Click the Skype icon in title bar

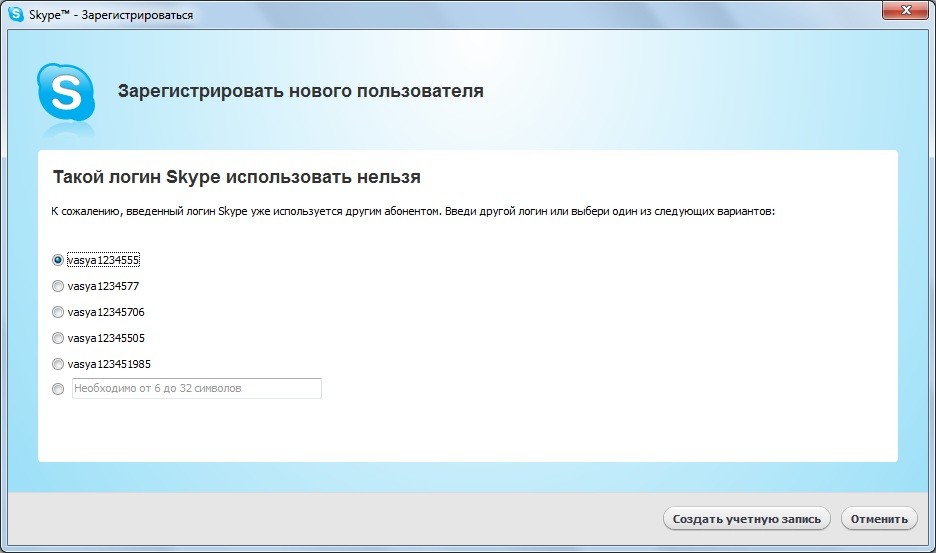[x=16, y=14]
